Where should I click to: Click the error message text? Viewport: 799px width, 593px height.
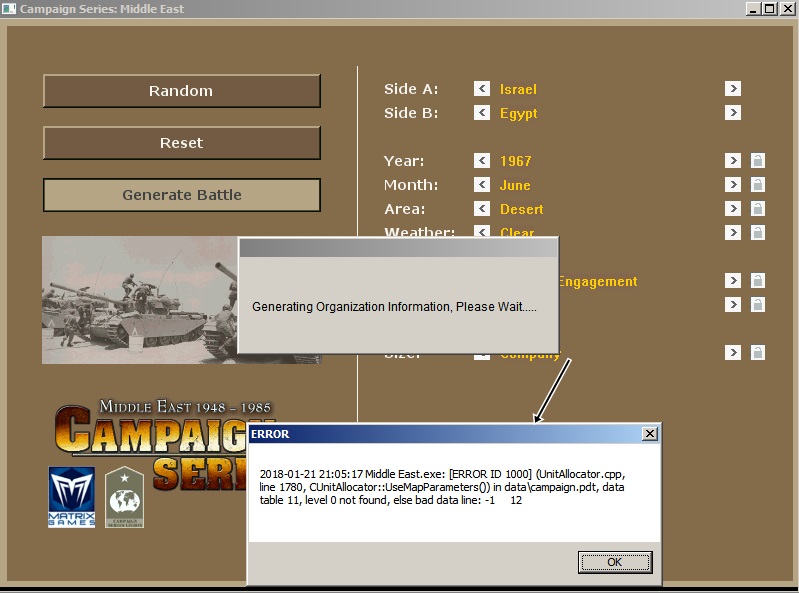tap(442, 487)
